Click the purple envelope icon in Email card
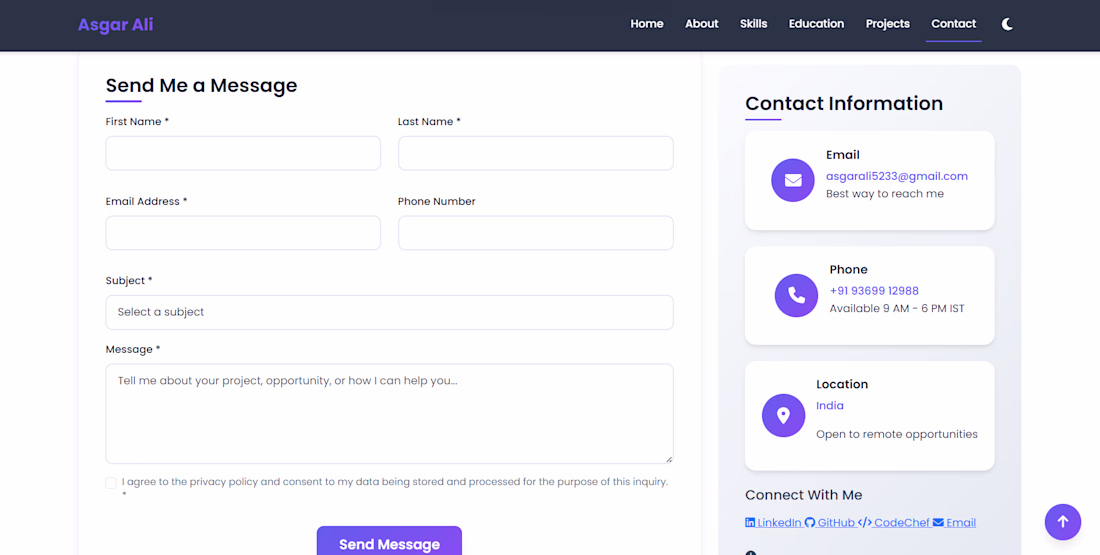Screen dimensions: 1100x555 pos(793,180)
